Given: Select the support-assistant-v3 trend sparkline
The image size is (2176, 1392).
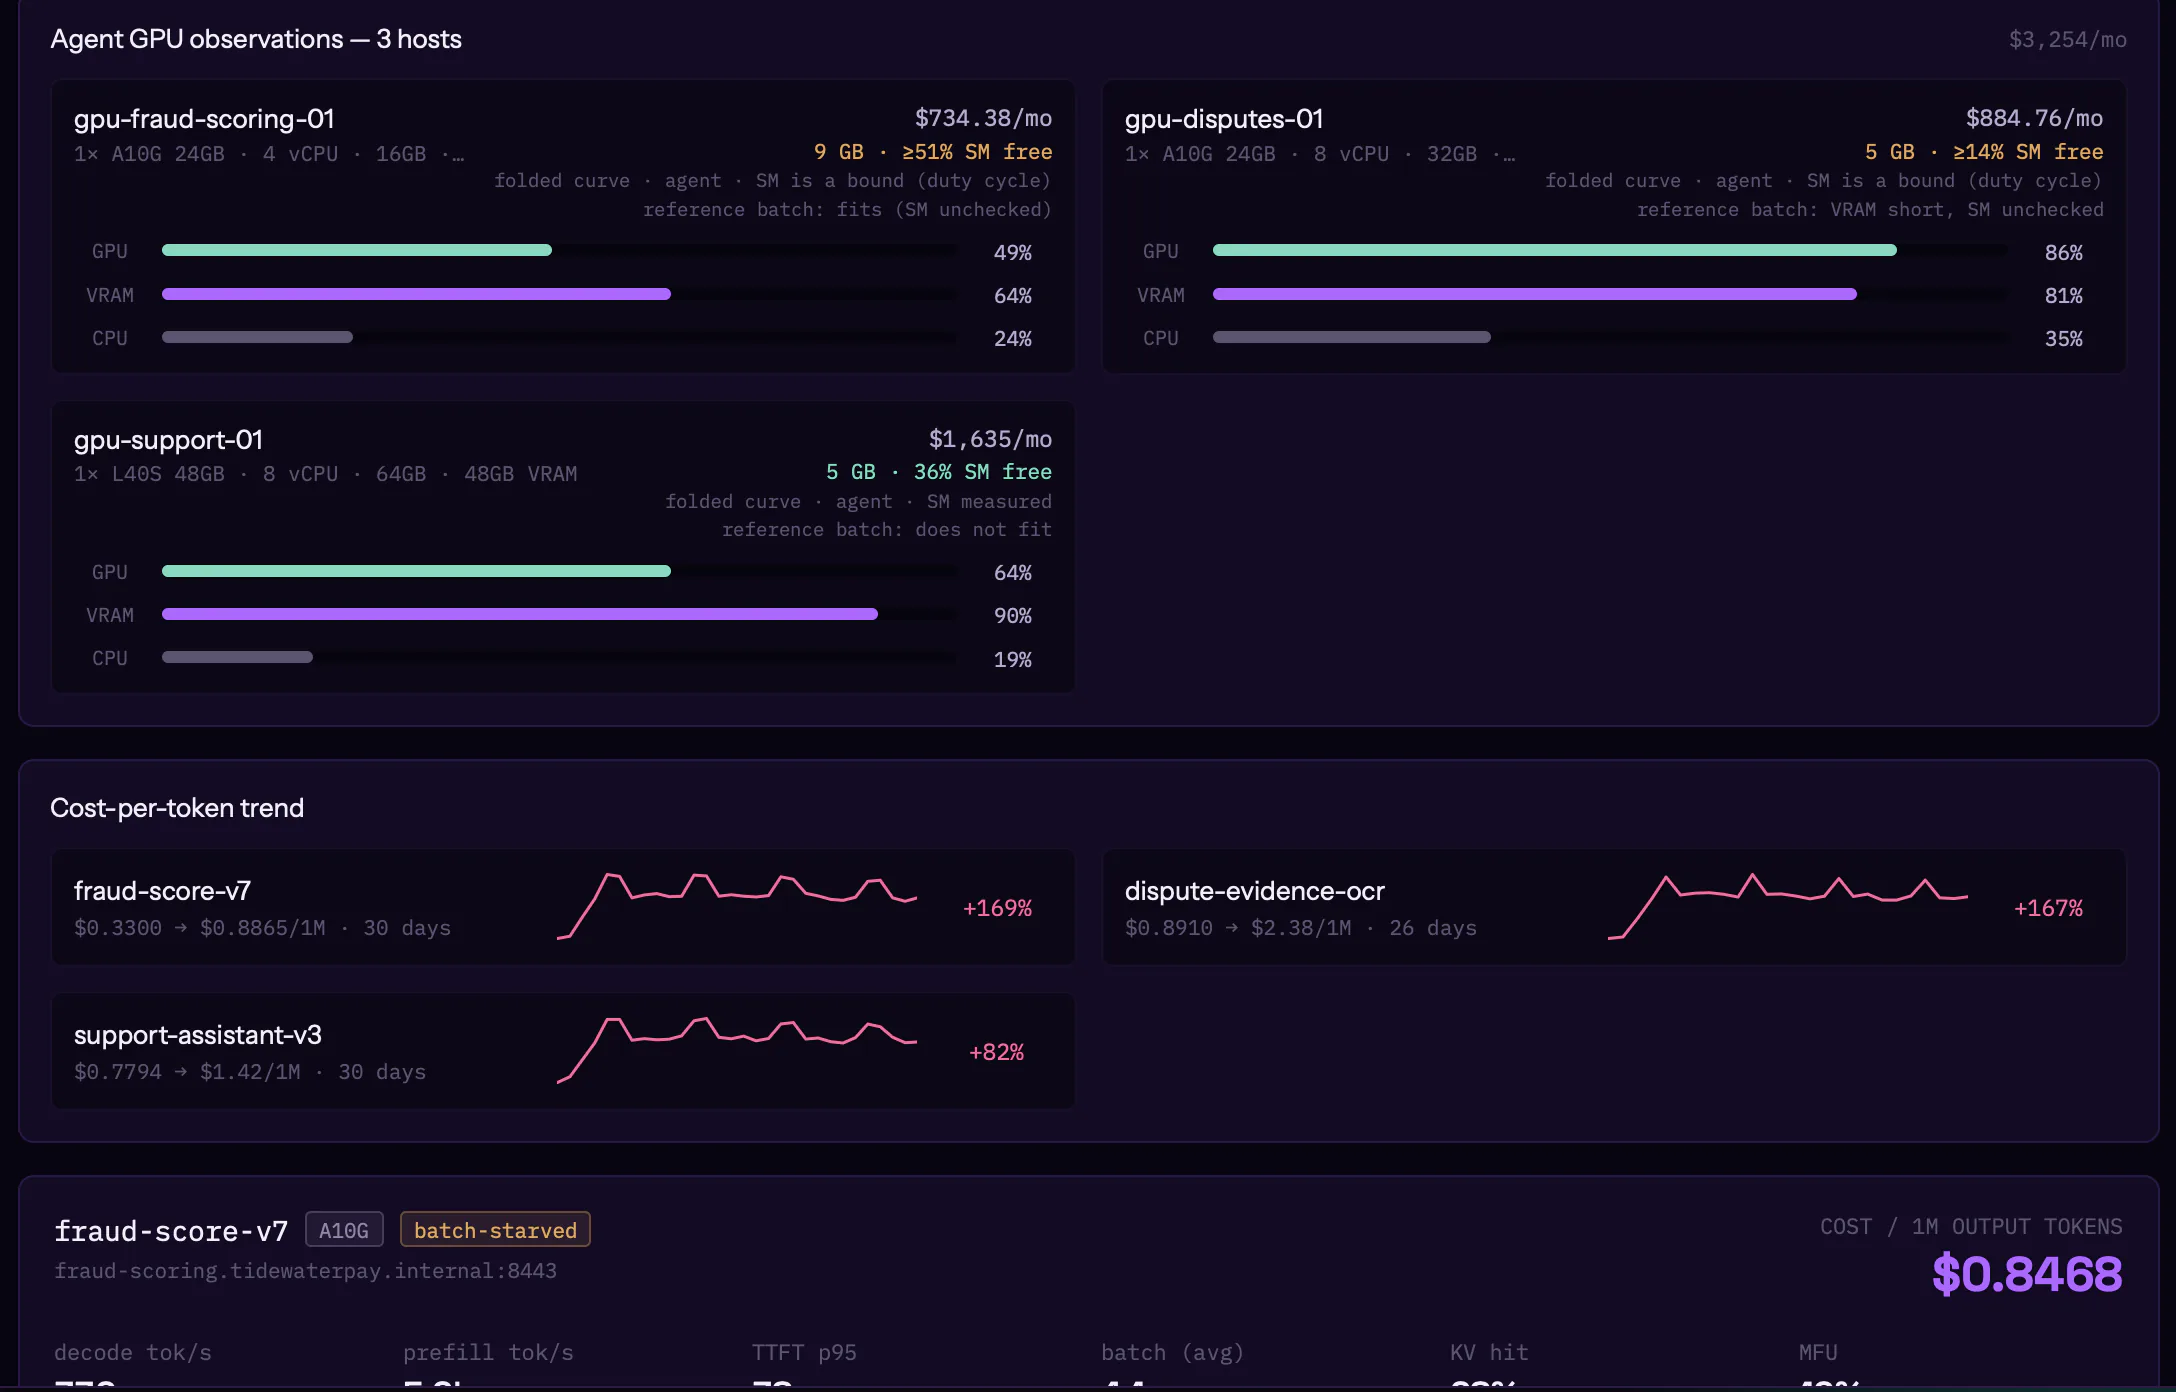Looking at the screenshot, I should pyautogui.click(x=737, y=1050).
